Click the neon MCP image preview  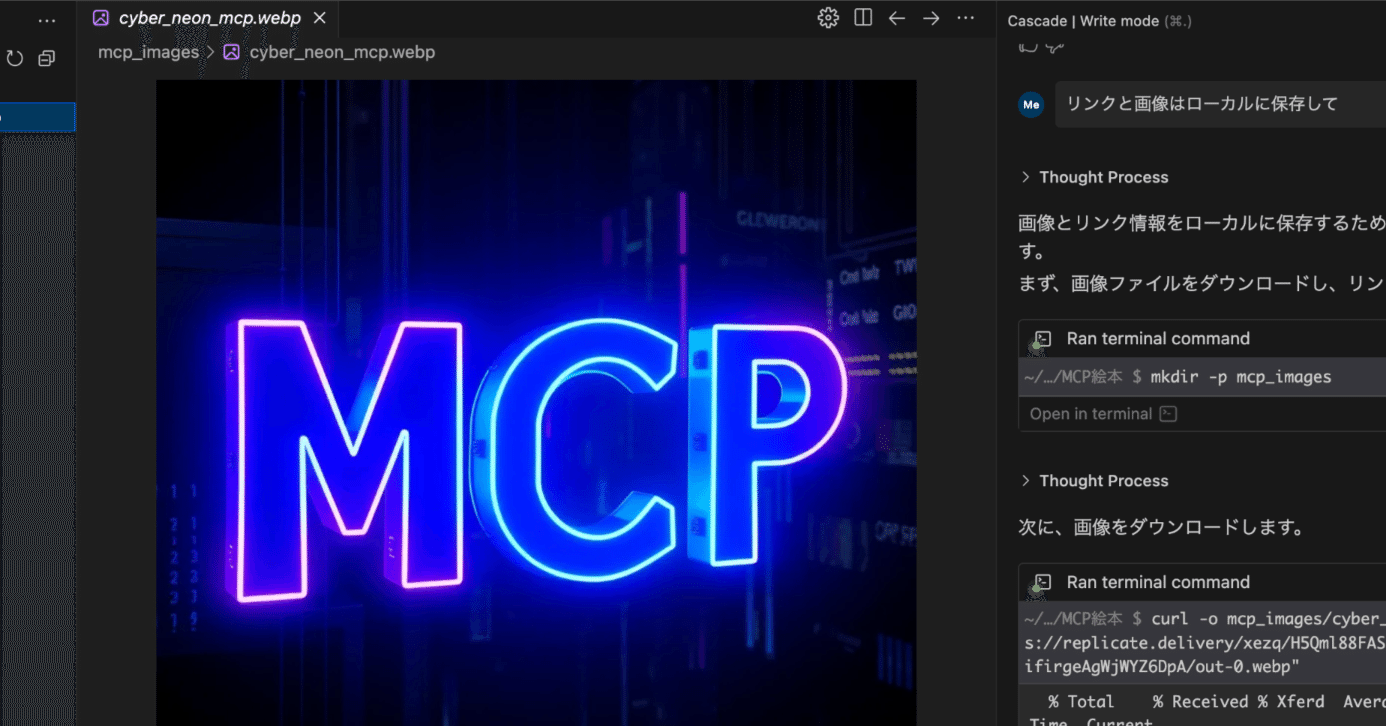click(536, 403)
